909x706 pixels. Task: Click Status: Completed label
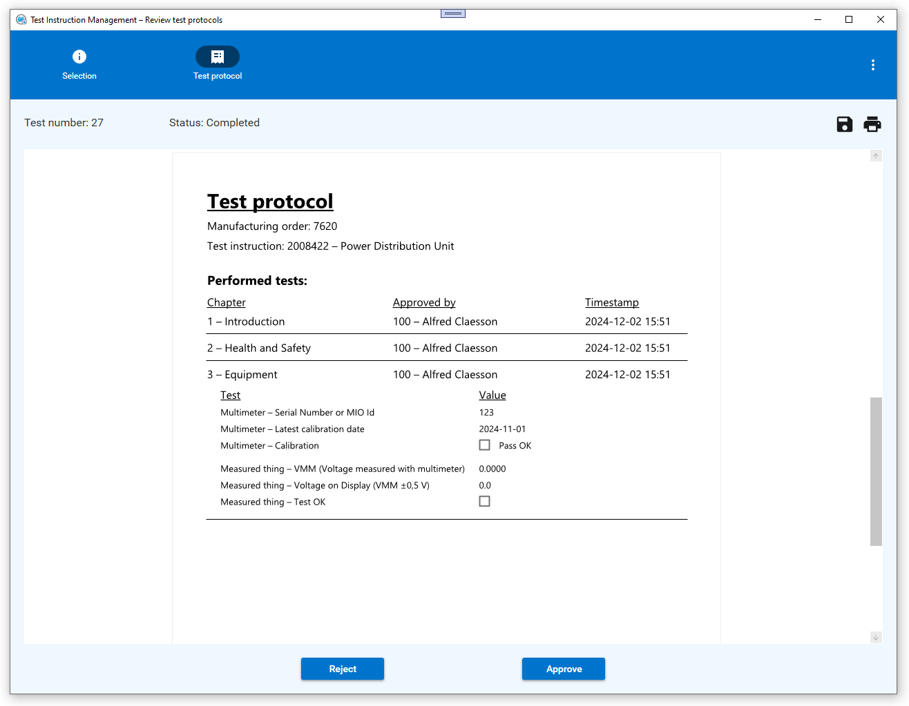pos(214,123)
